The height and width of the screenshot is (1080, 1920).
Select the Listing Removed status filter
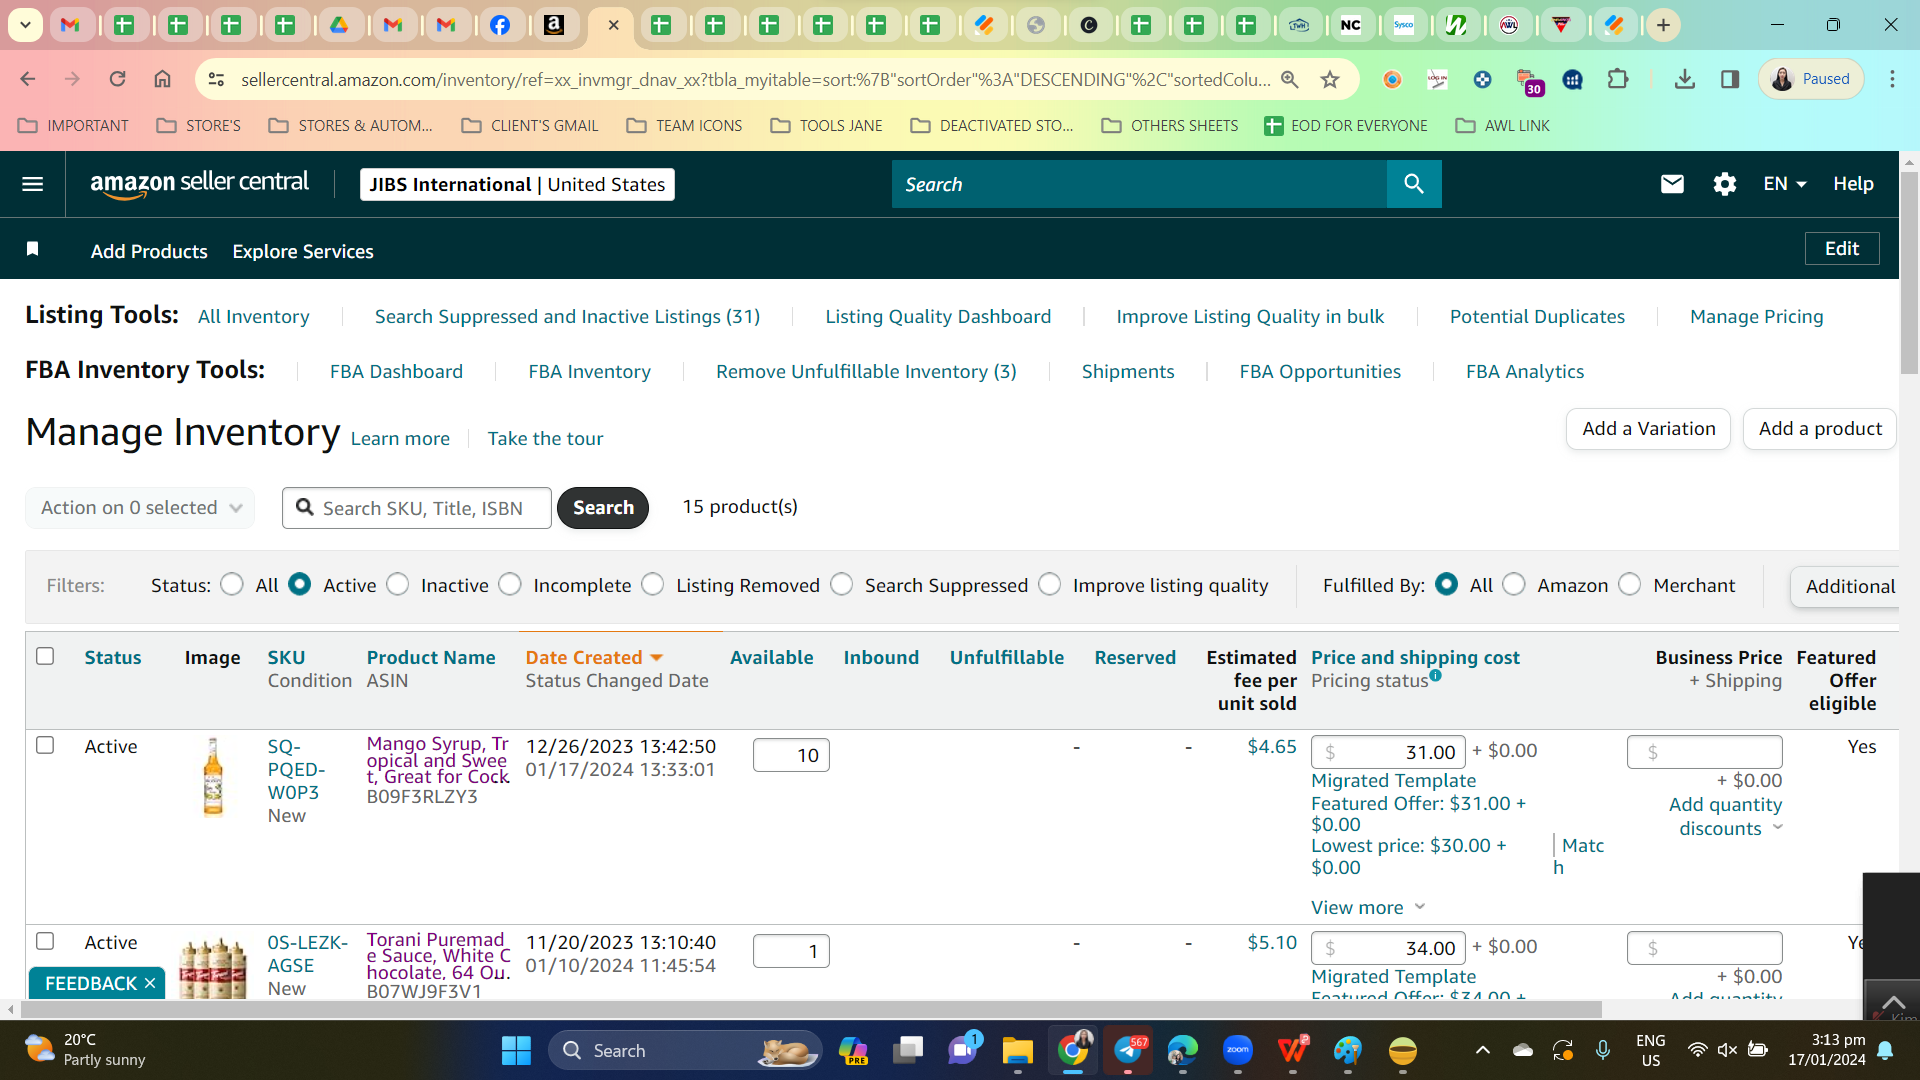pyautogui.click(x=653, y=584)
